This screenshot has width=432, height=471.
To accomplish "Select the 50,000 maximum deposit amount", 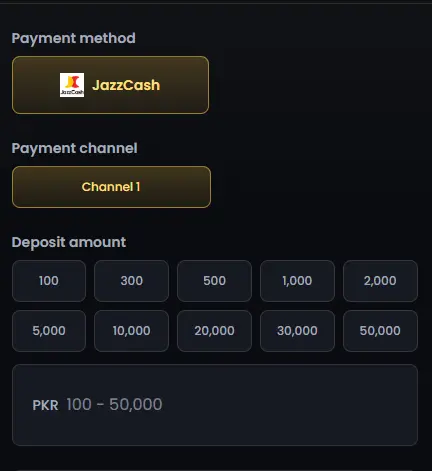I will 380,331.
